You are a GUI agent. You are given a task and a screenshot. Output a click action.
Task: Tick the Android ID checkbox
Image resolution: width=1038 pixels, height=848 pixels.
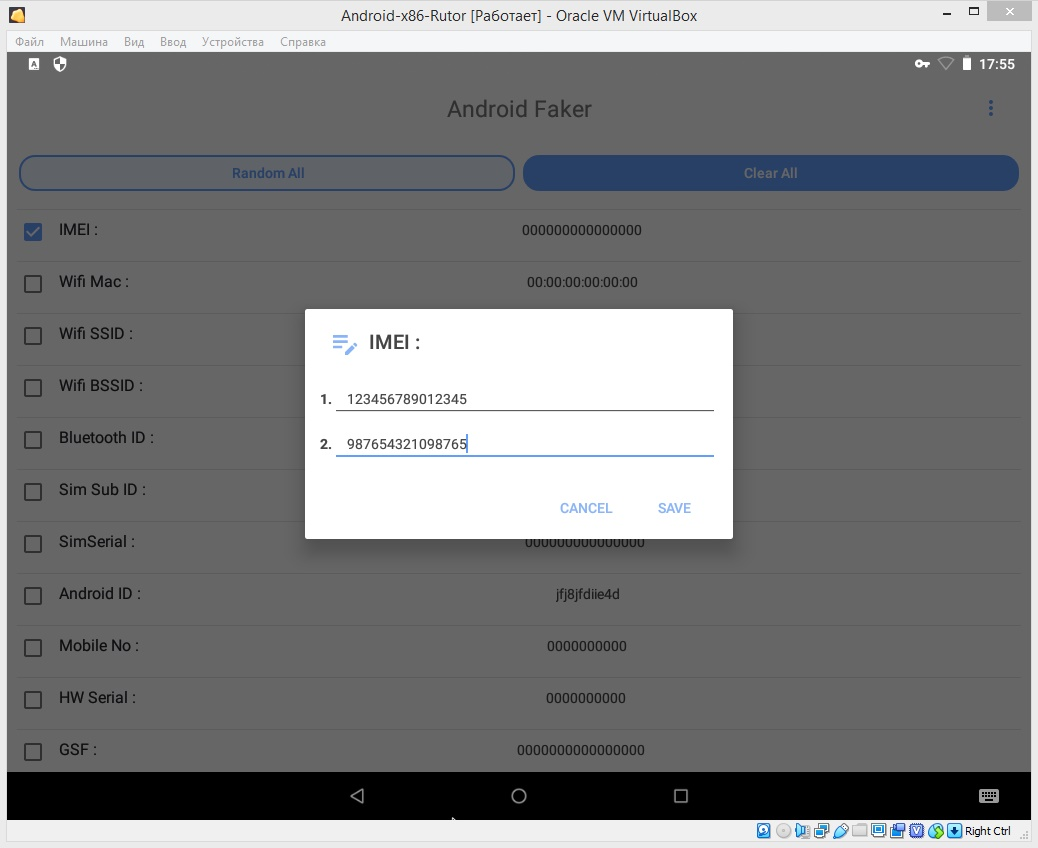33,595
